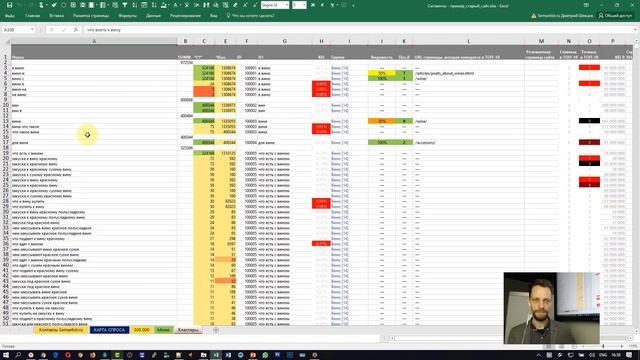Screen dimensions: 640x360
Task: Select column L header
Action: [469, 41]
